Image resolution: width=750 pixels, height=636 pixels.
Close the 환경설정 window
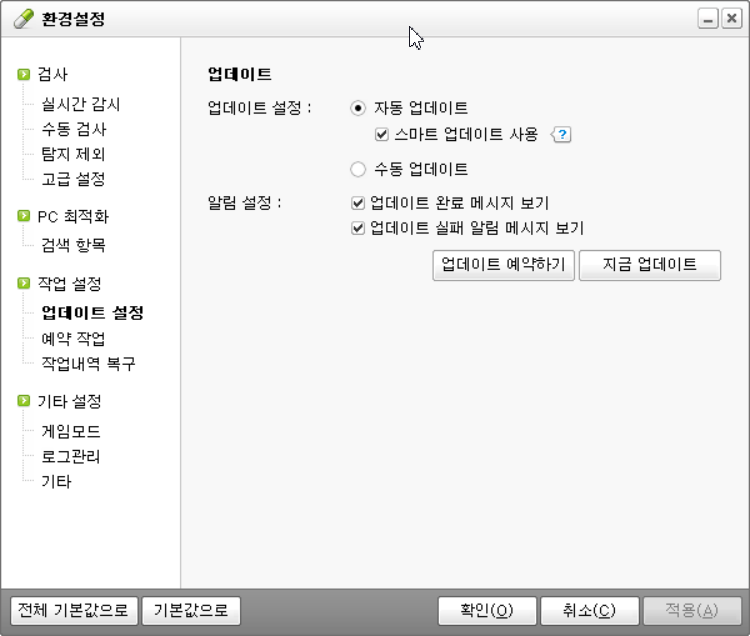pyautogui.click(x=731, y=19)
